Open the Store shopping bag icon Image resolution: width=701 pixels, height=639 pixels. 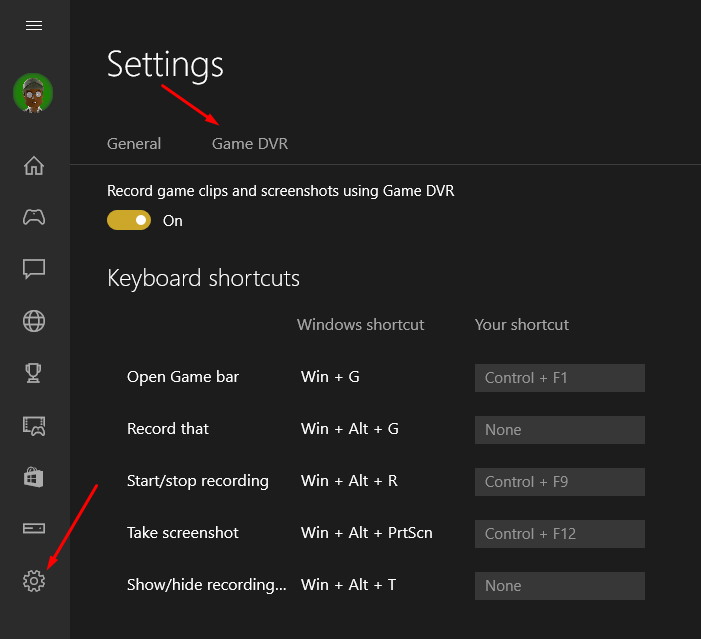[x=34, y=477]
